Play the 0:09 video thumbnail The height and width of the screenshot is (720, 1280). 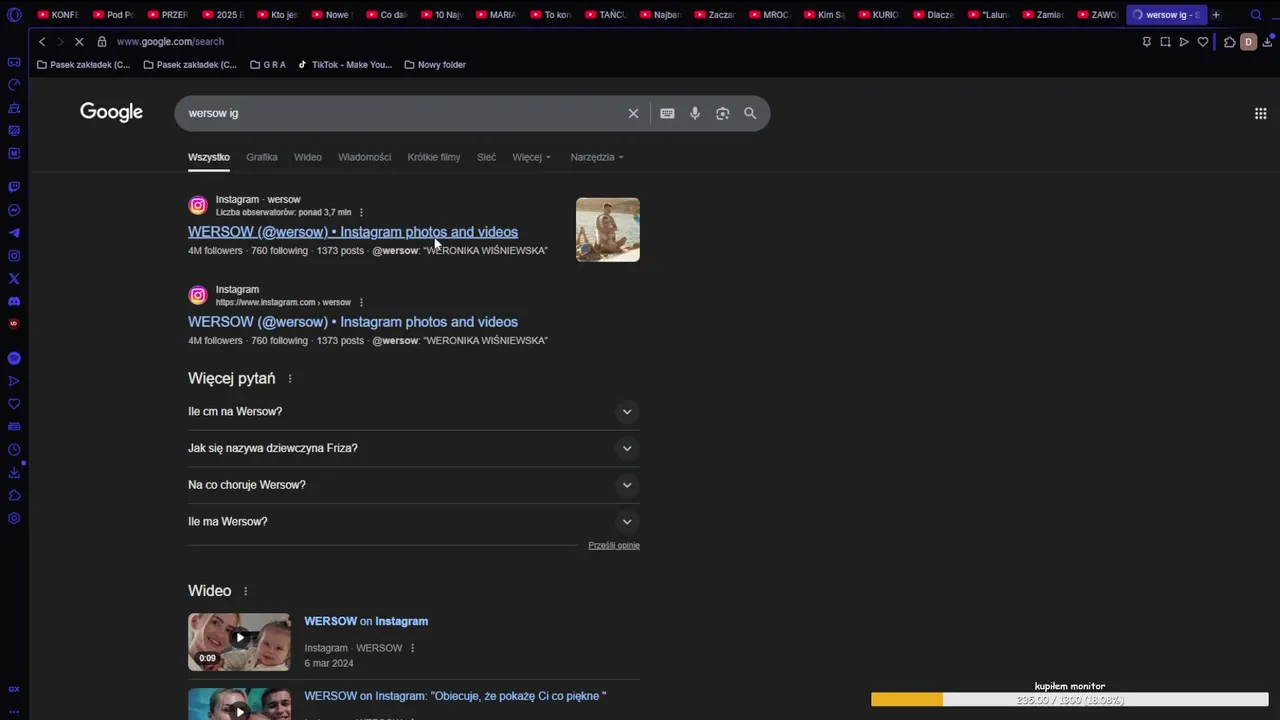(239, 642)
